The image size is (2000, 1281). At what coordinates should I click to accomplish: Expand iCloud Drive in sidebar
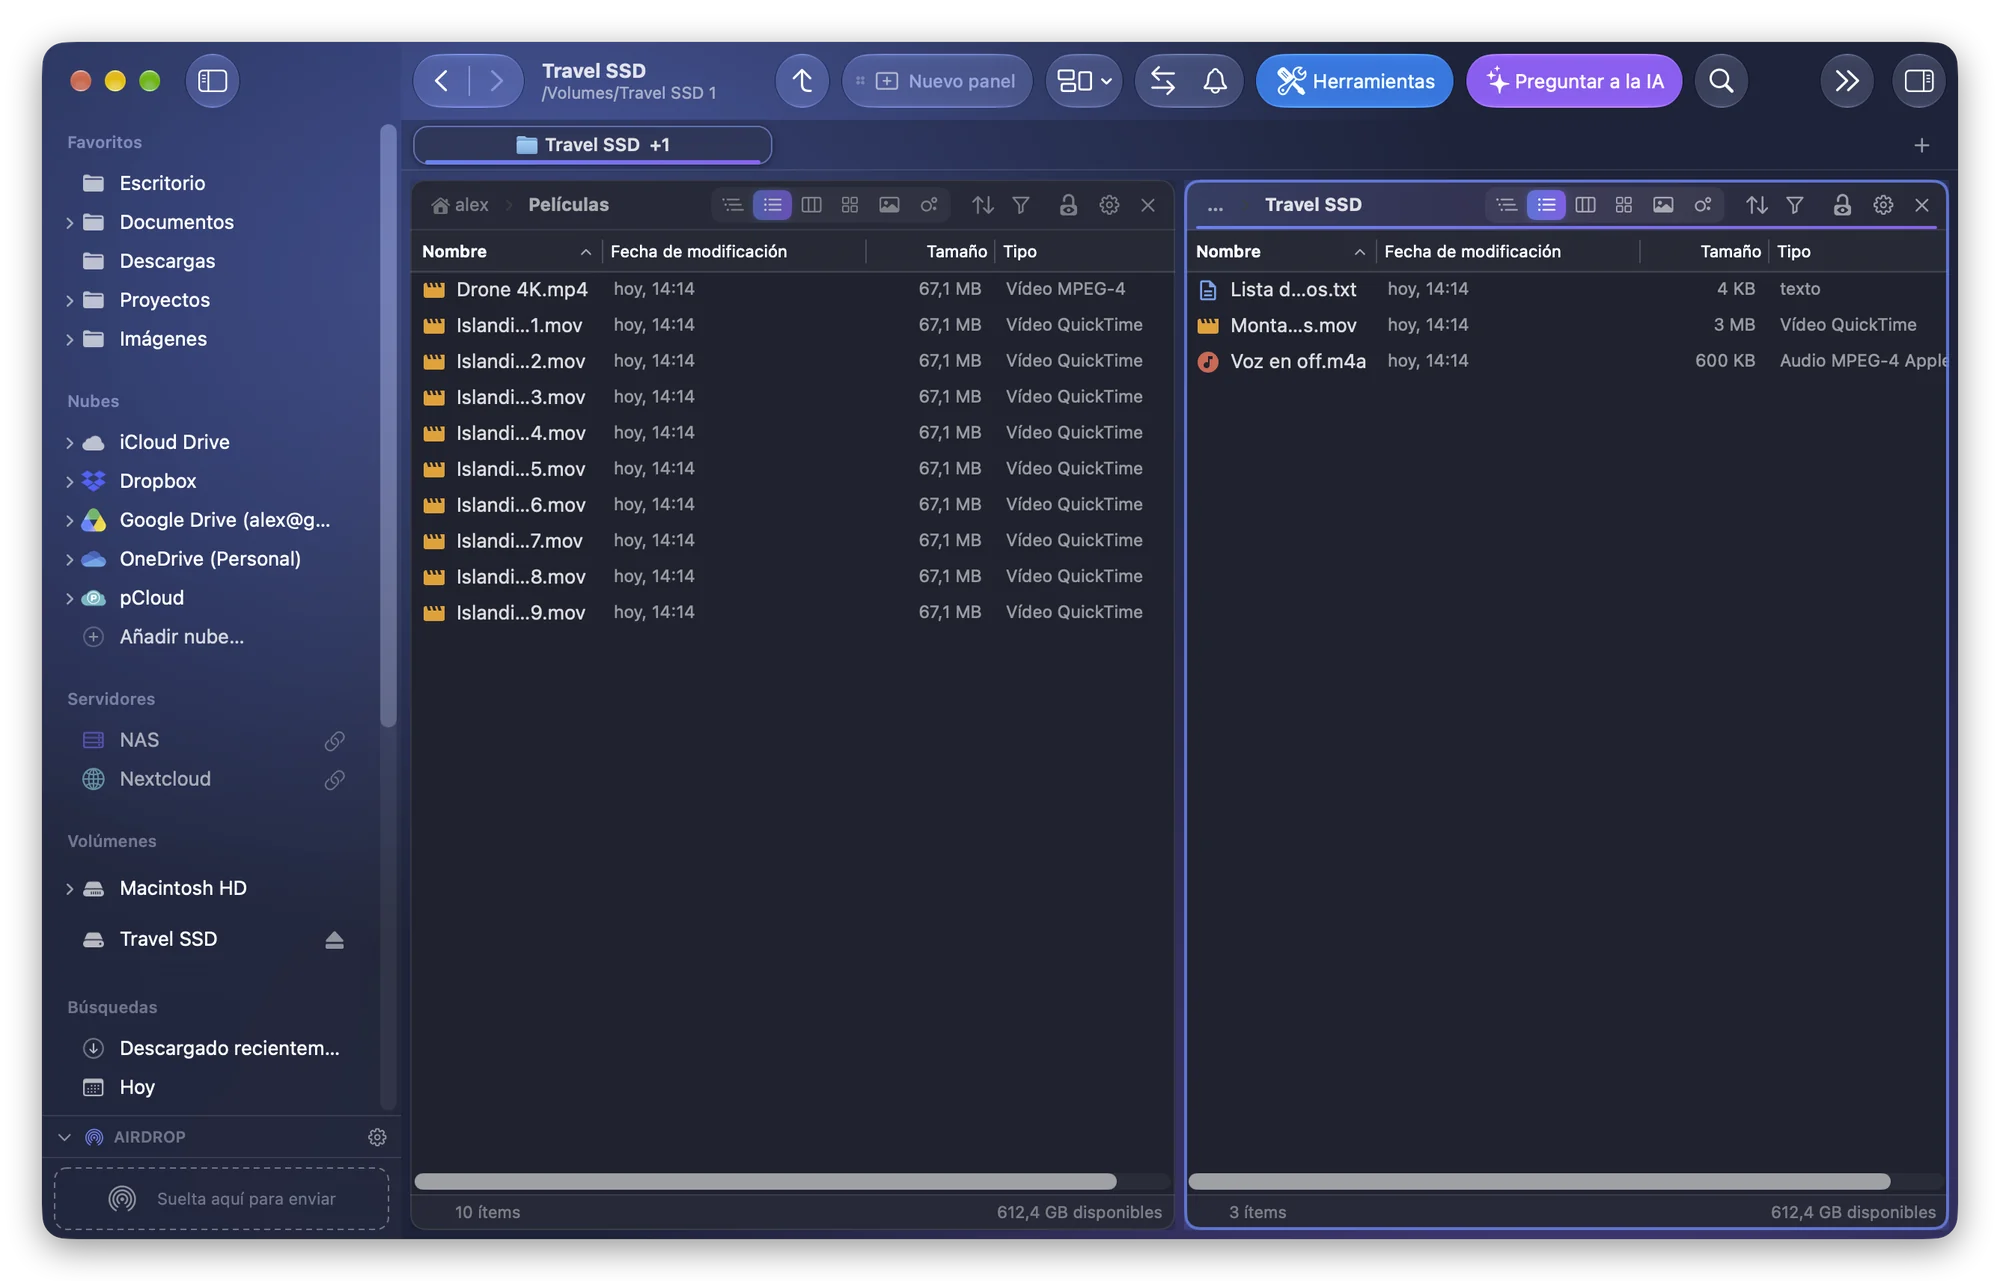[69, 443]
